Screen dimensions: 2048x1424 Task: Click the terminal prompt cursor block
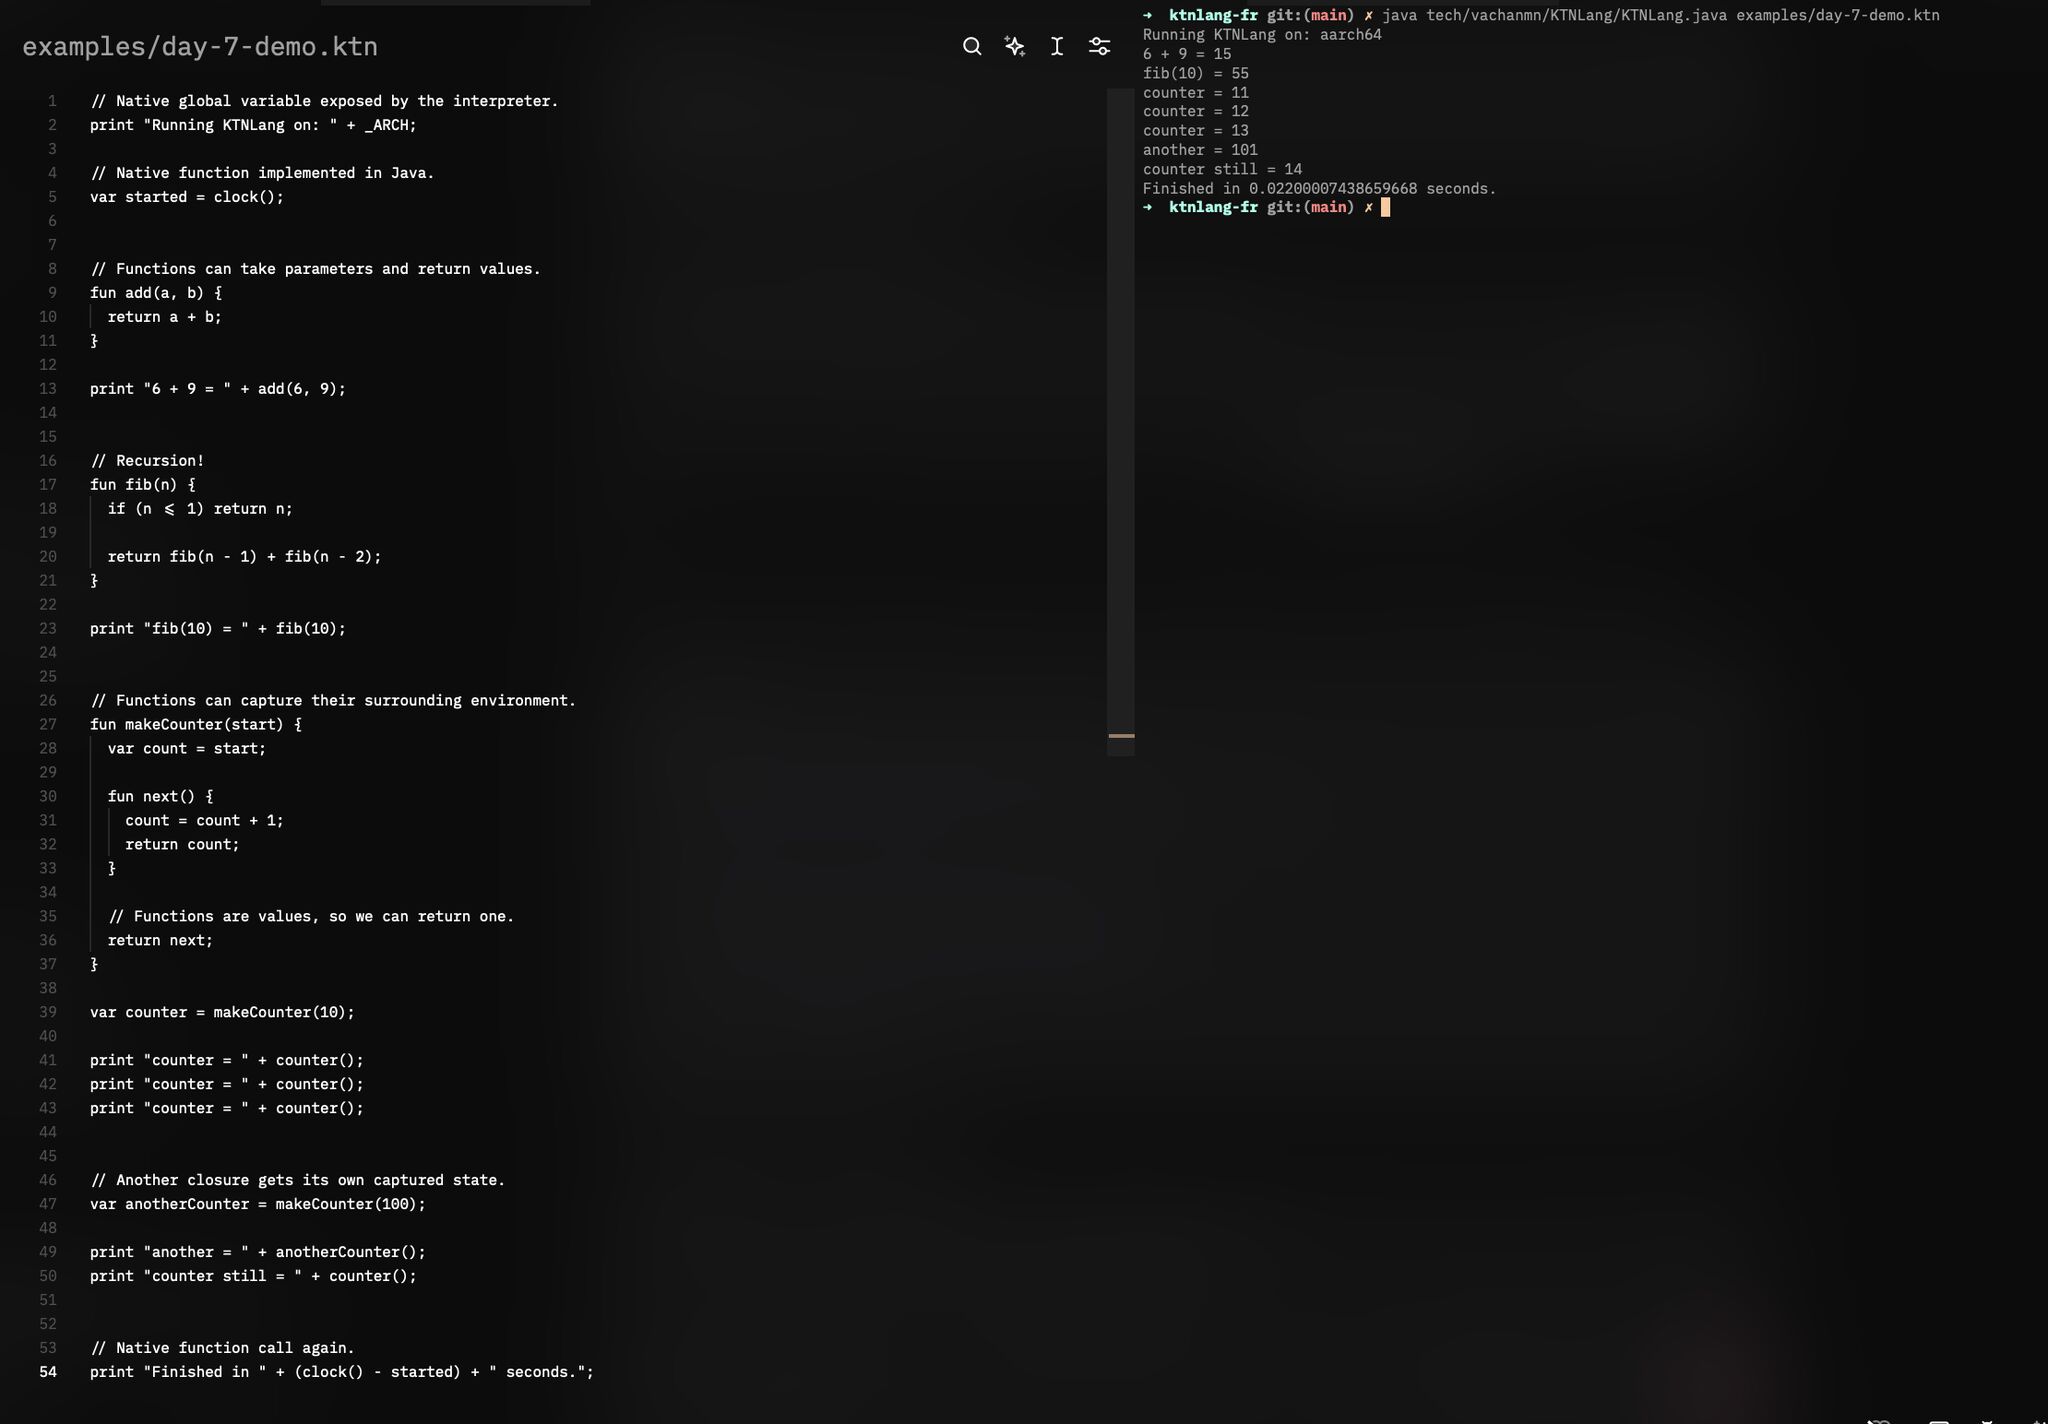[x=1386, y=207]
